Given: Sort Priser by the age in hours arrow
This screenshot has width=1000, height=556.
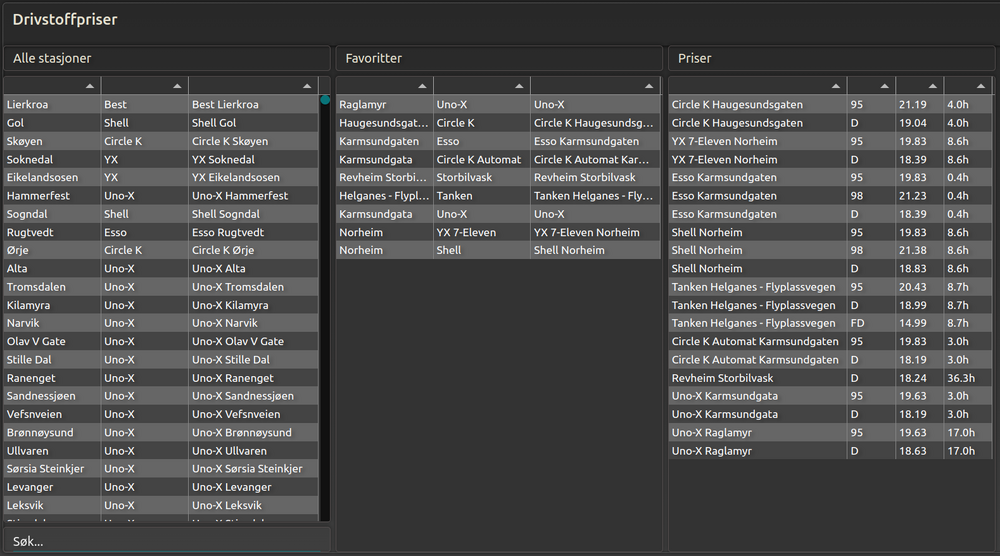Looking at the screenshot, I should [981, 86].
